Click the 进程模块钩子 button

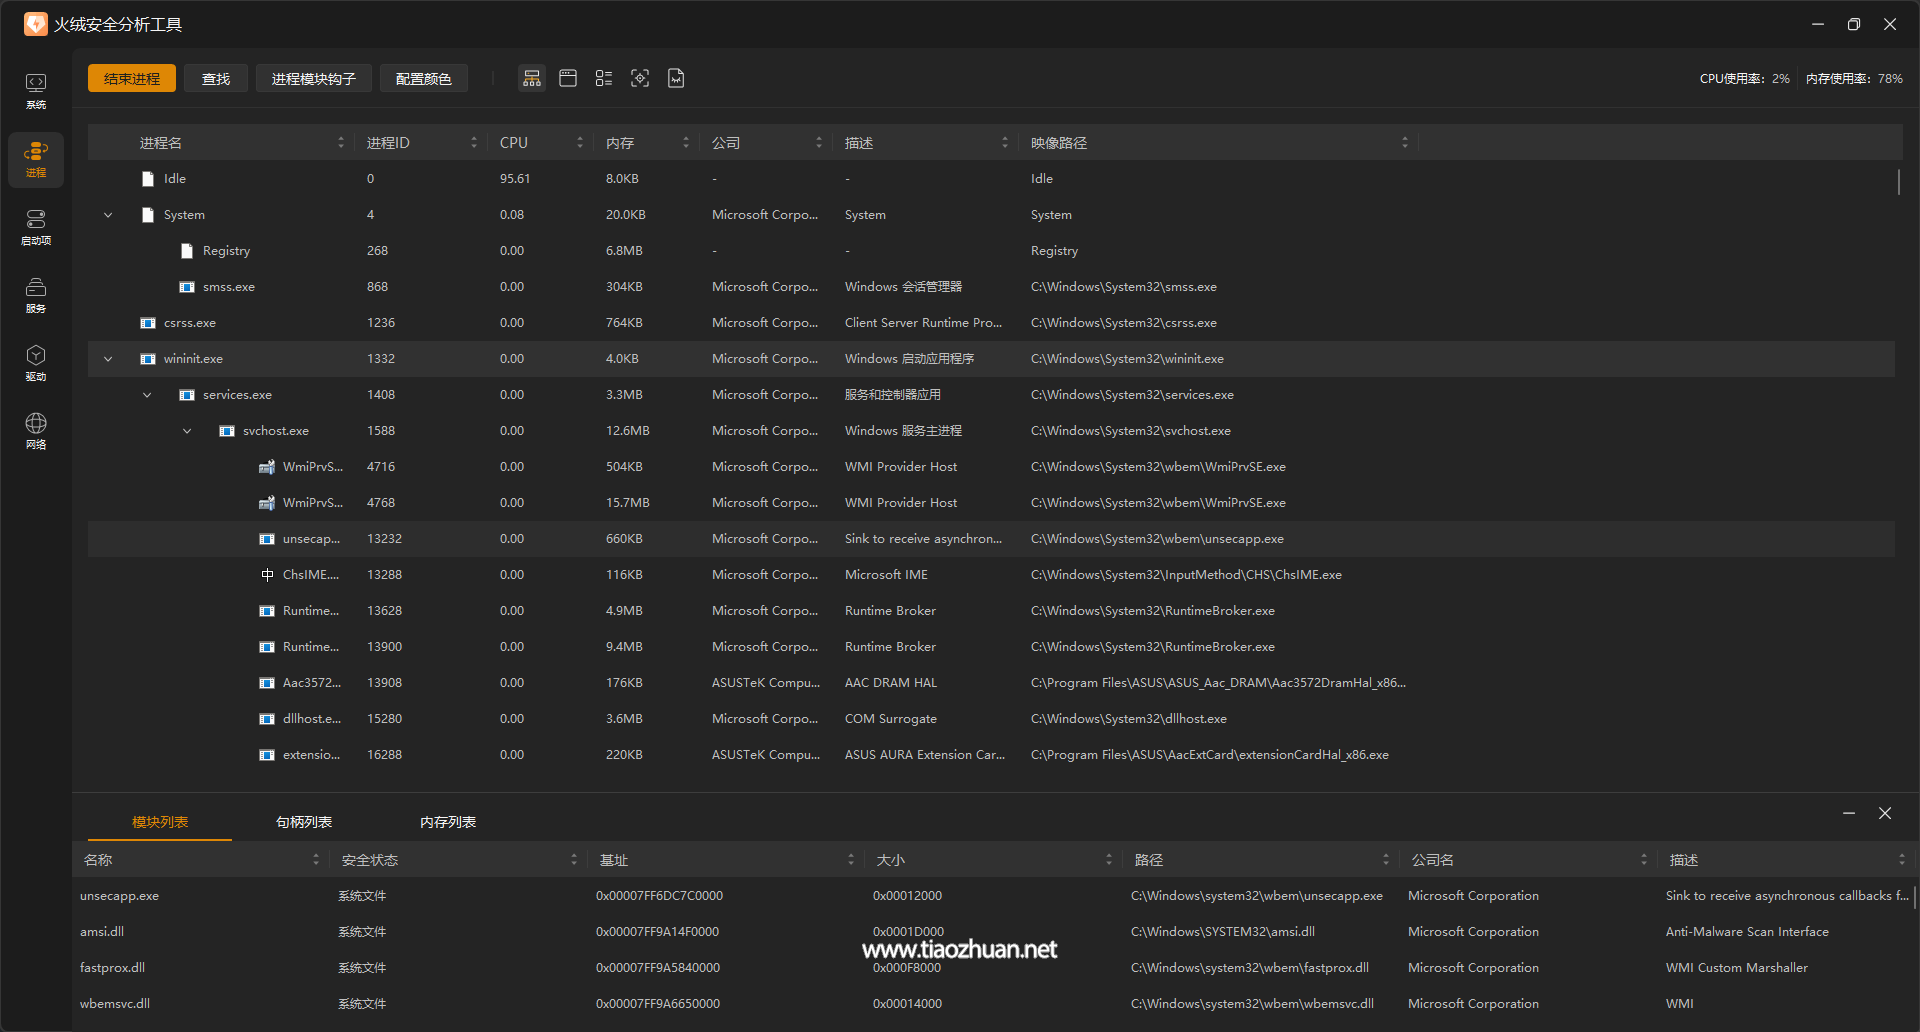click(314, 78)
